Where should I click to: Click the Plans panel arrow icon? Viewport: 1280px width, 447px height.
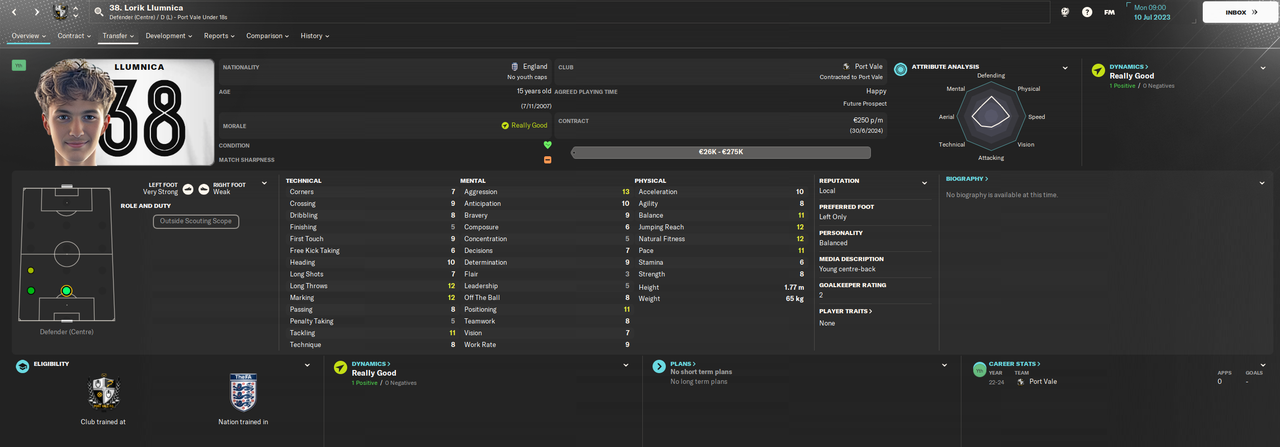(x=659, y=367)
